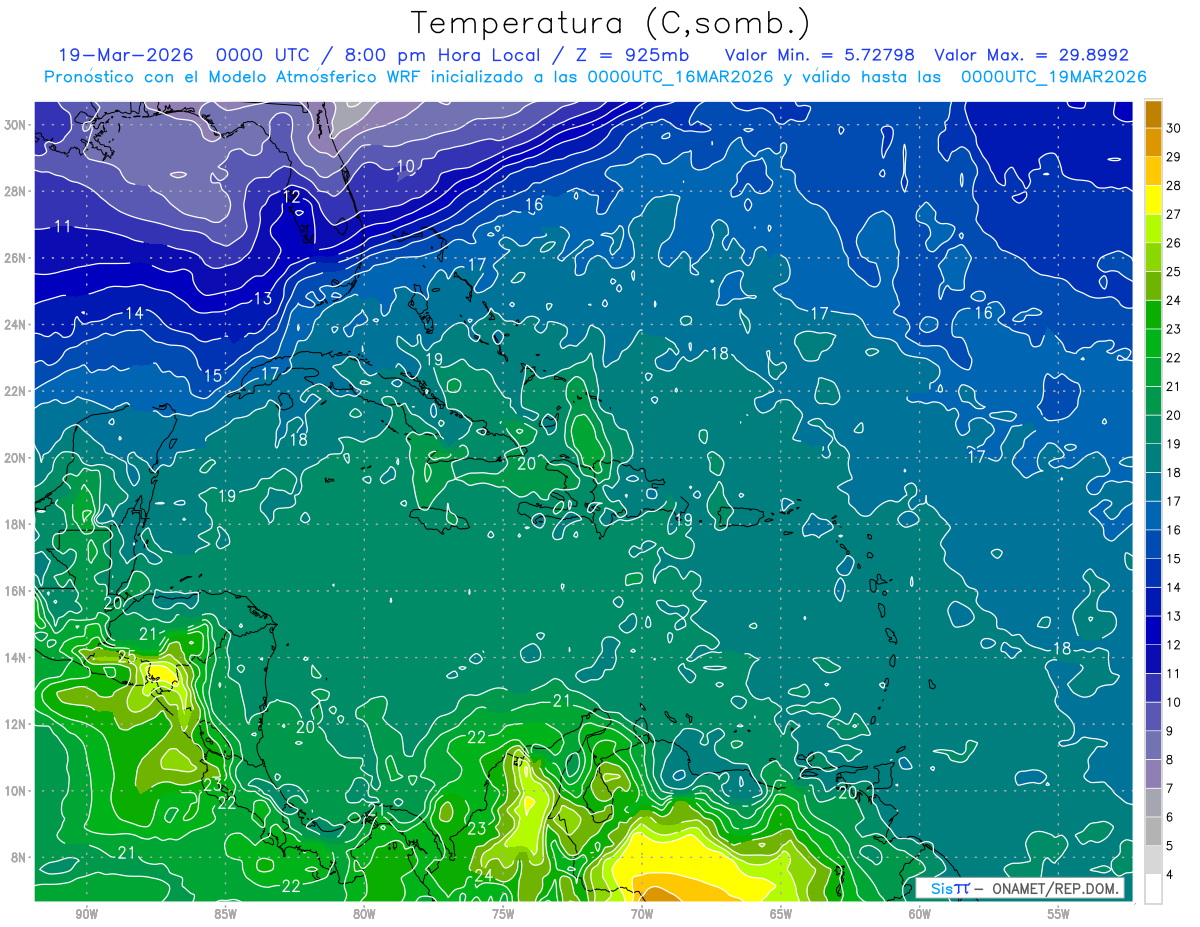Click the '80W' longitude axis label
Screen dimensions: 1200x927
(x=364, y=914)
